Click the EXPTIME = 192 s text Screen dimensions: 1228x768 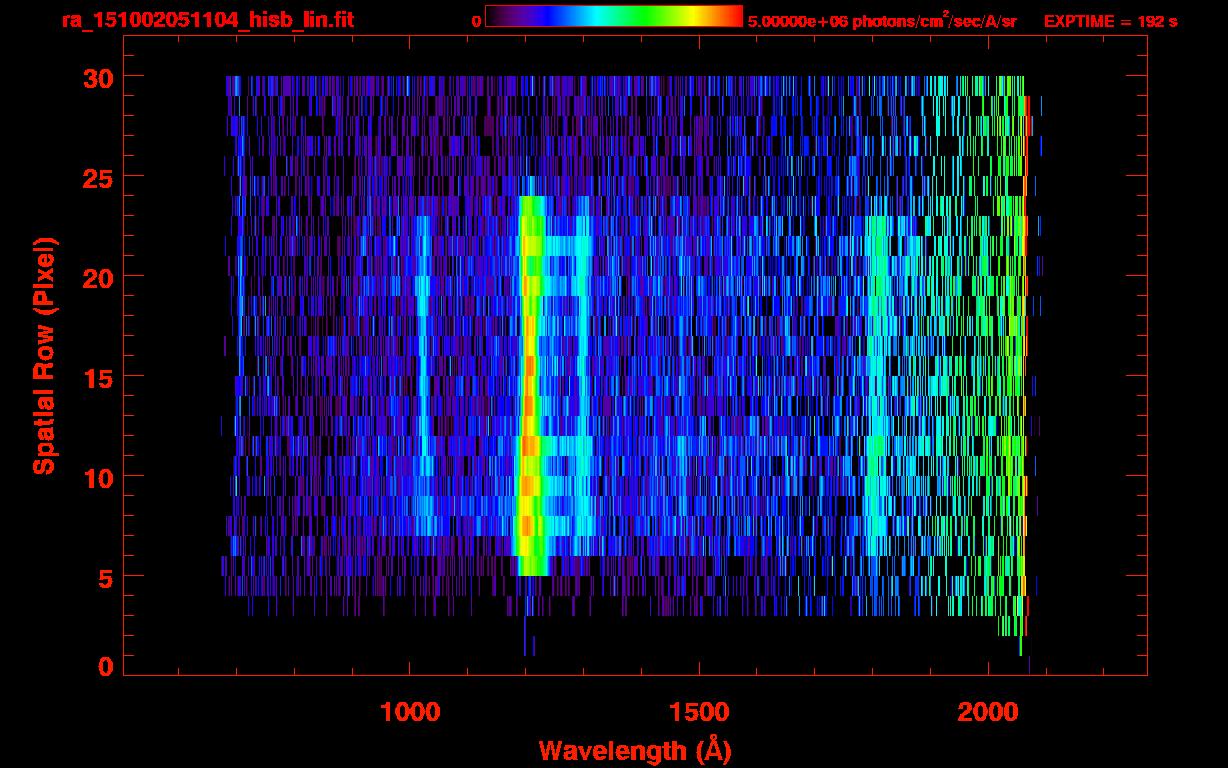click(x=1110, y=21)
